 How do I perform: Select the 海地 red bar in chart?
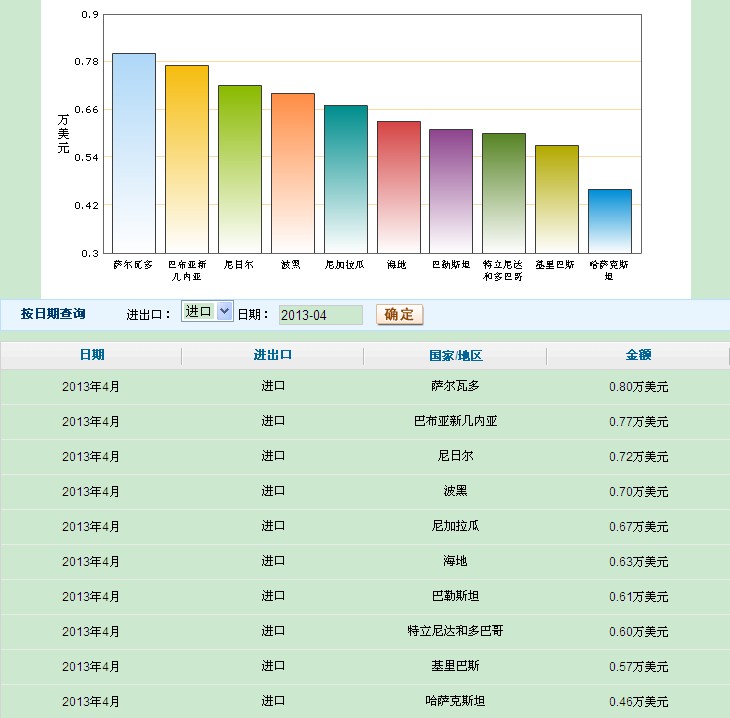pyautogui.click(x=399, y=187)
